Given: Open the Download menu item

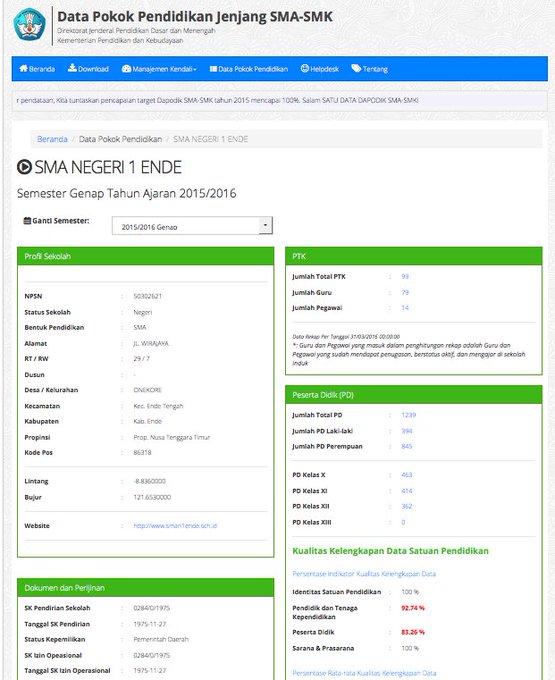Looking at the screenshot, I should pos(88,69).
